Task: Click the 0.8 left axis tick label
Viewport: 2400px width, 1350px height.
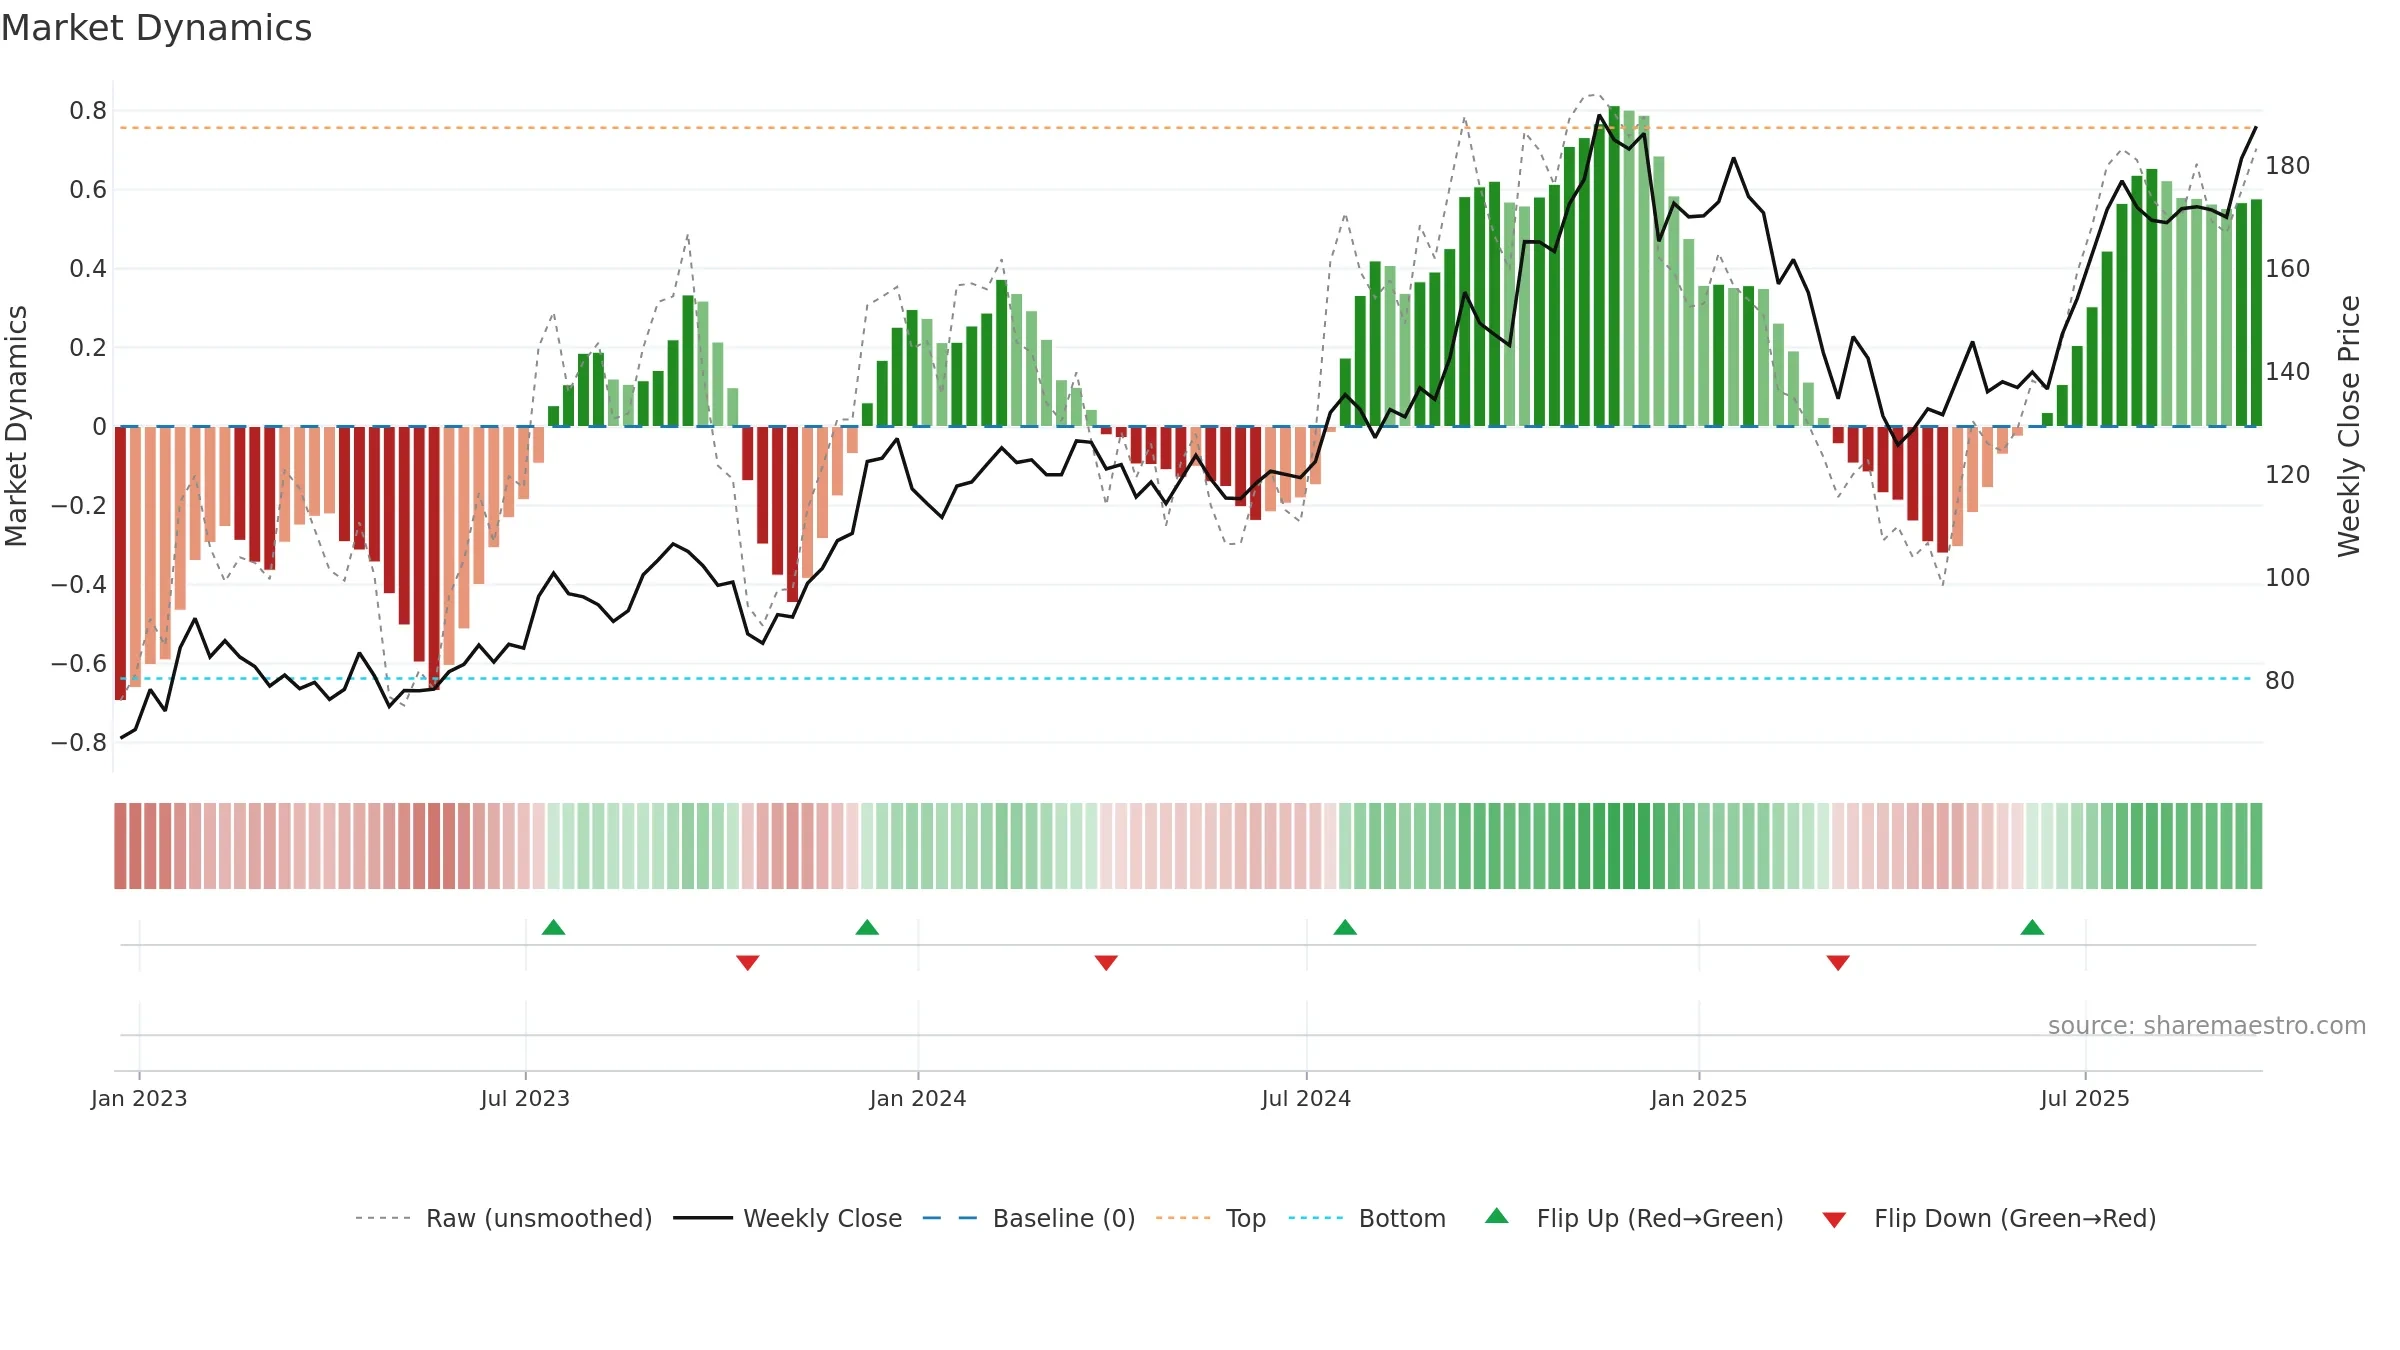Action: [x=88, y=111]
